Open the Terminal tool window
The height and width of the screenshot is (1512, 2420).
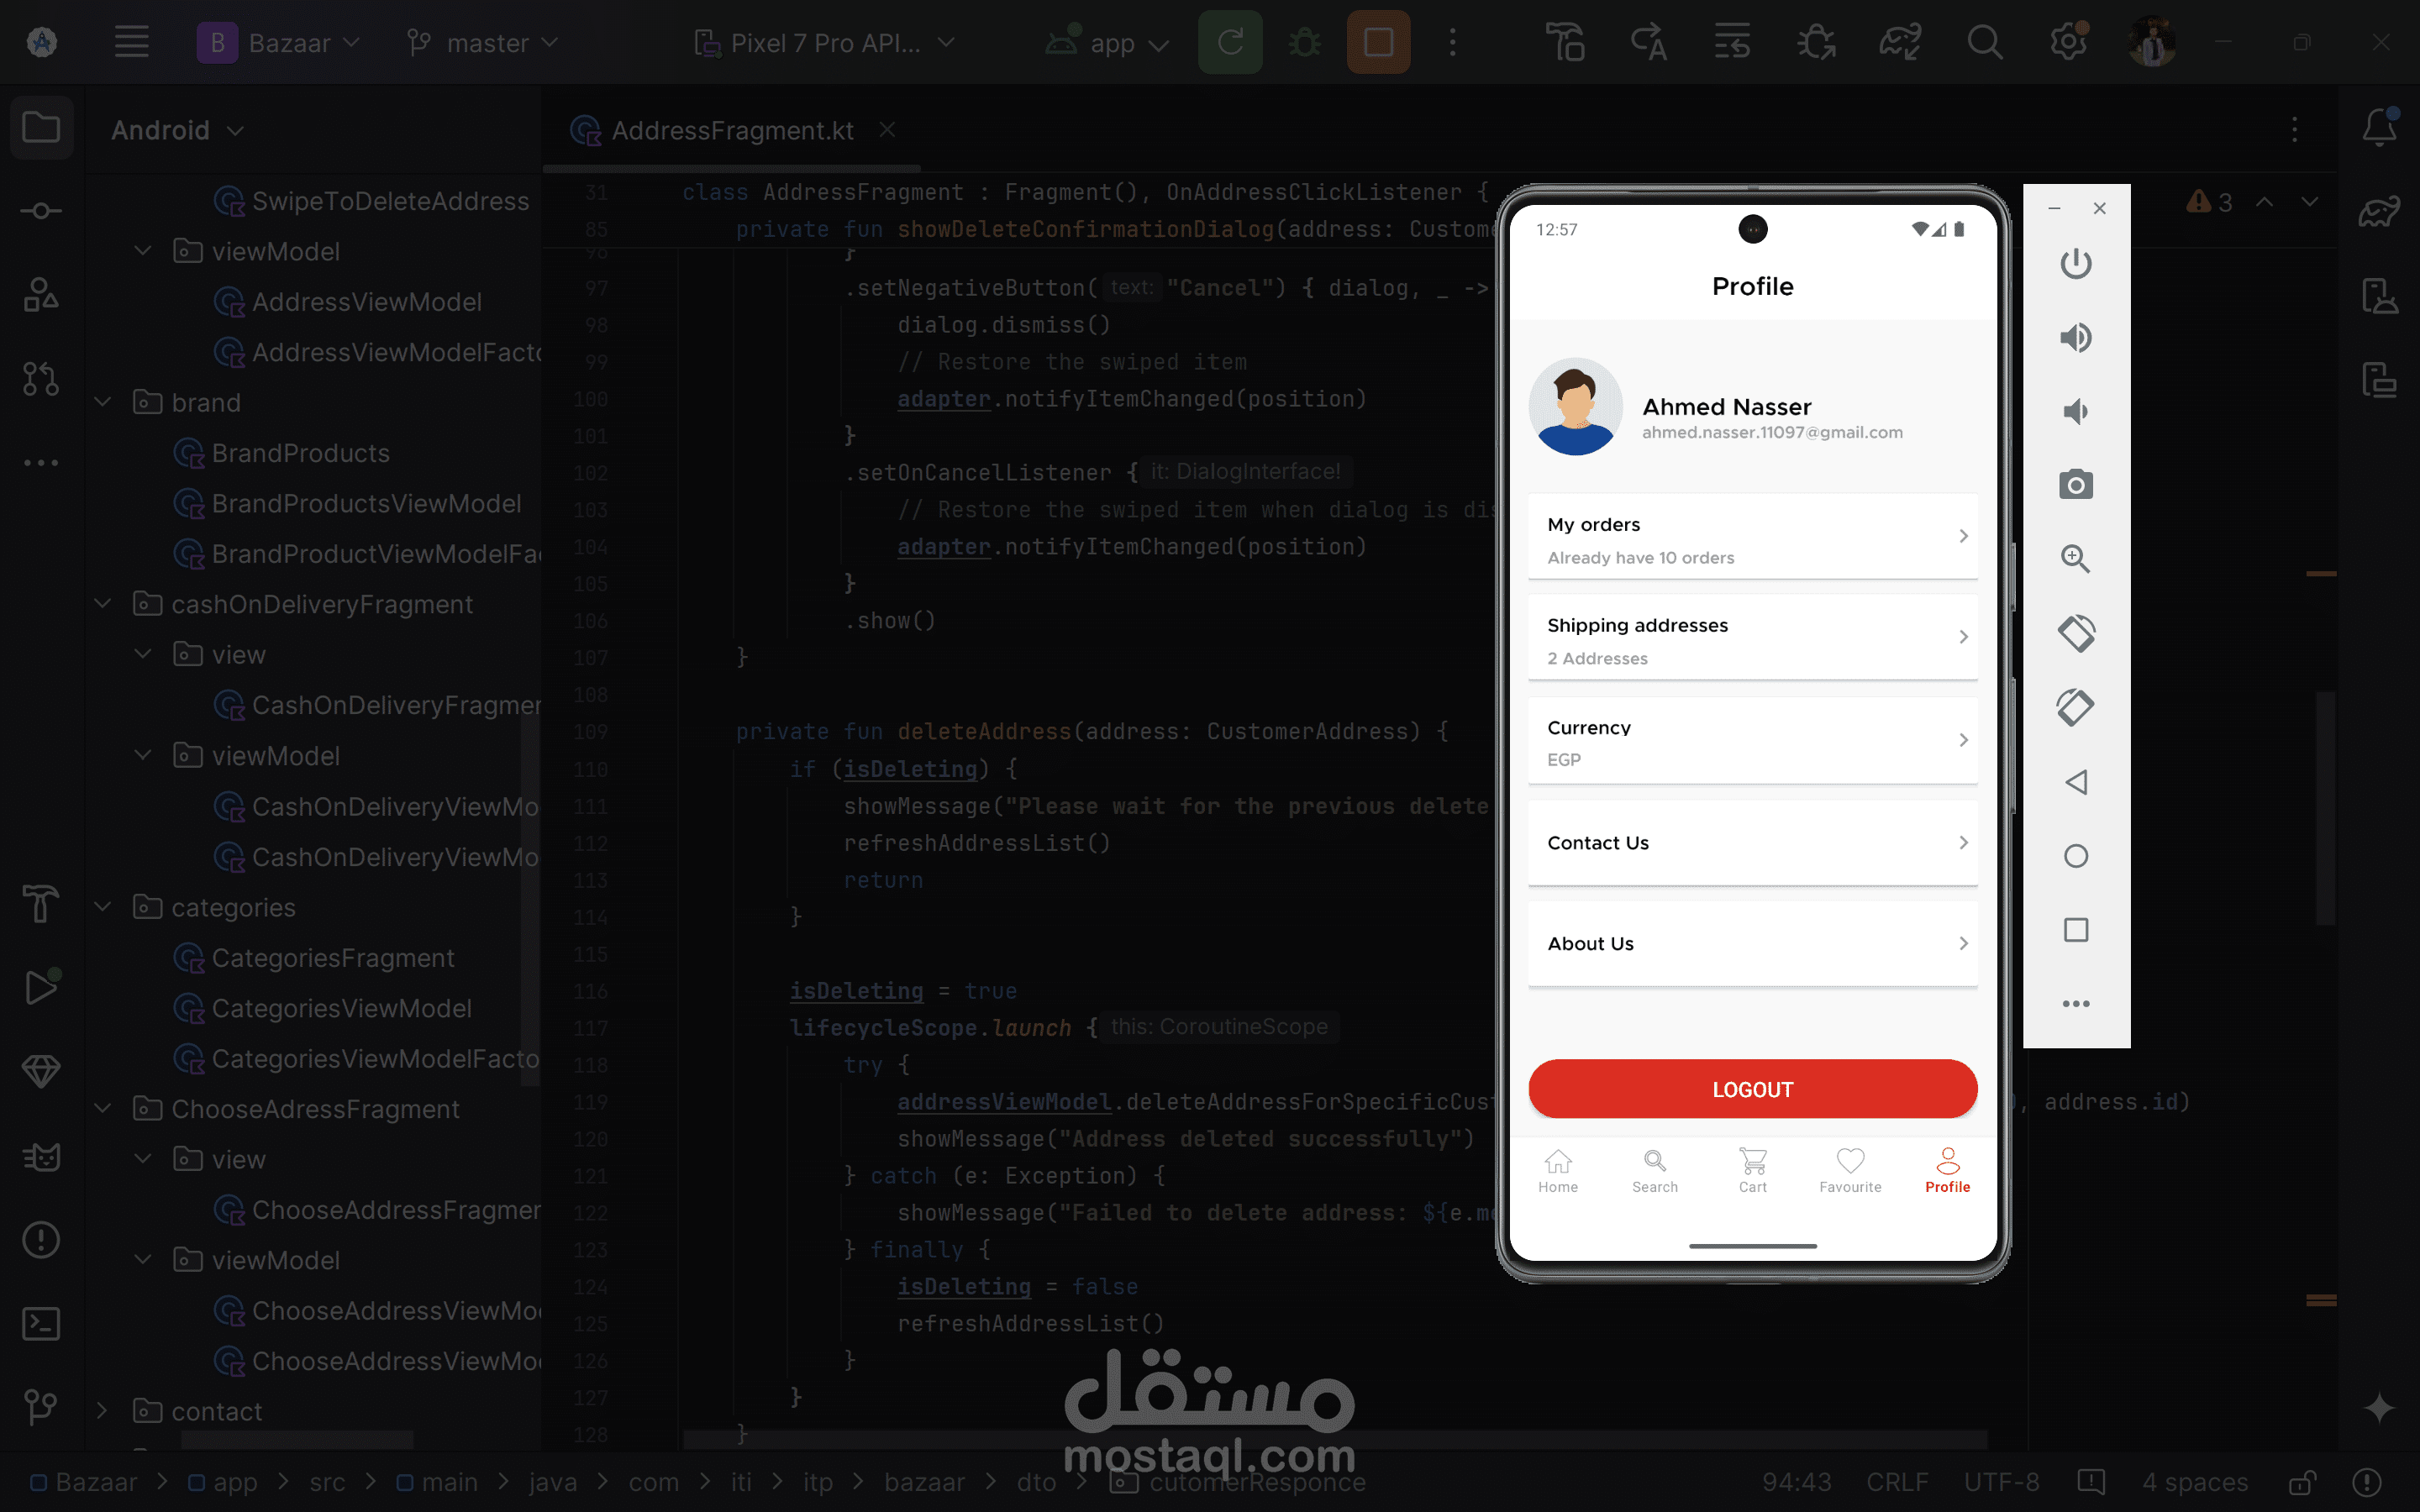tap(40, 1324)
